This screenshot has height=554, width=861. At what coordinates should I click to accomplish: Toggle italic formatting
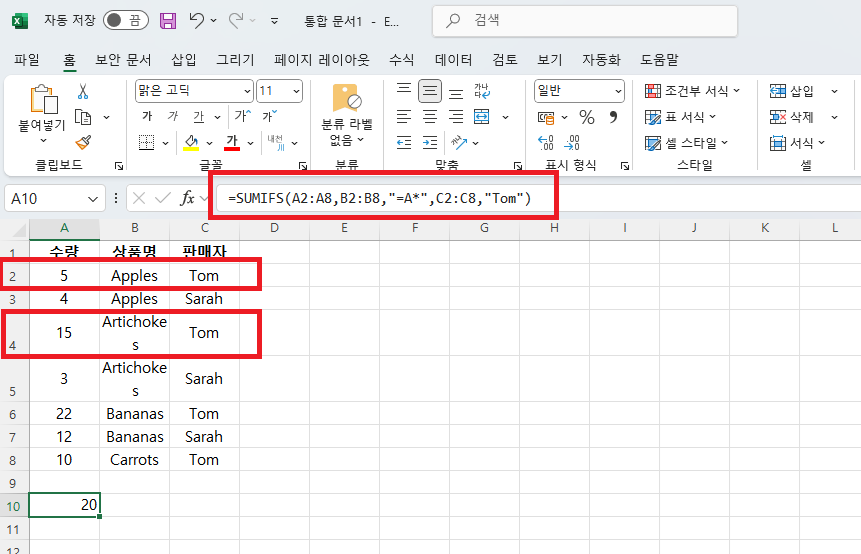(172, 116)
